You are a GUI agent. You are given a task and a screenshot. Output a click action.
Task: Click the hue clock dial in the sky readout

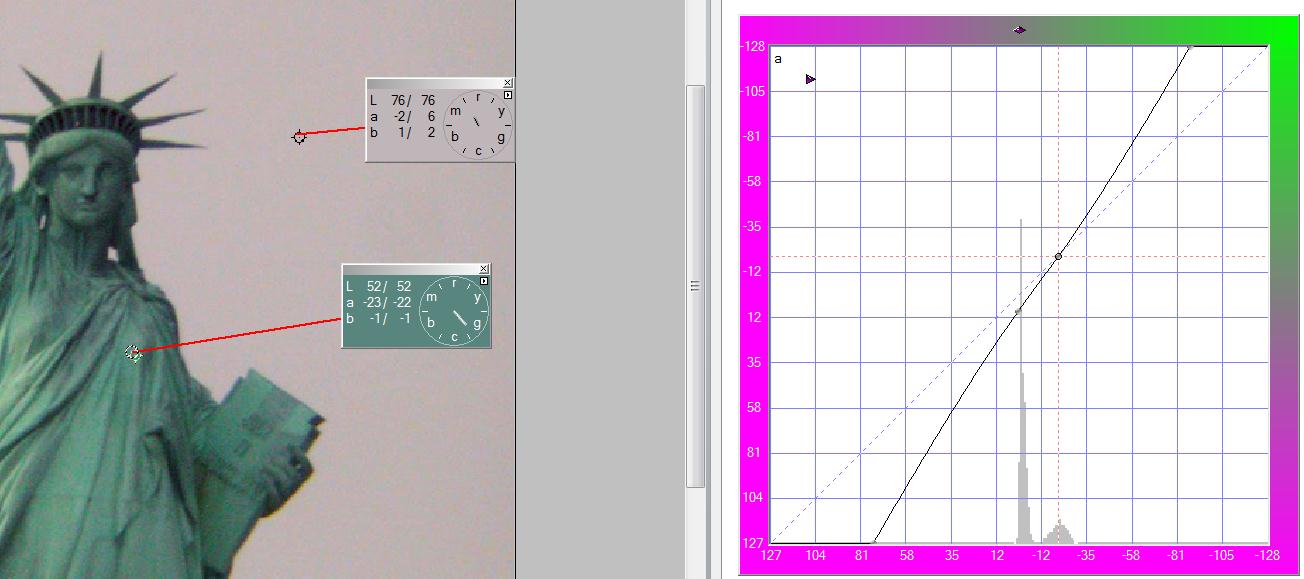(x=478, y=124)
